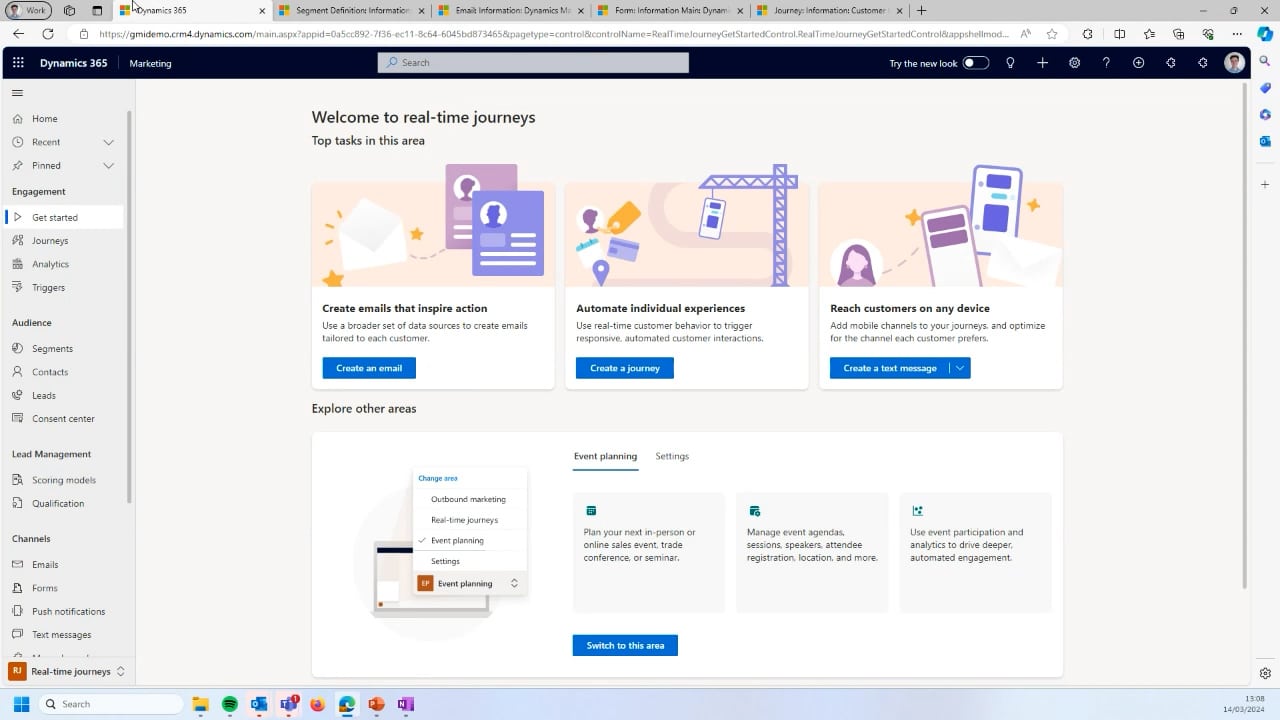The width and height of the screenshot is (1280, 720).
Task: Select the Settings tab under Explore other areas
Action: pos(672,456)
